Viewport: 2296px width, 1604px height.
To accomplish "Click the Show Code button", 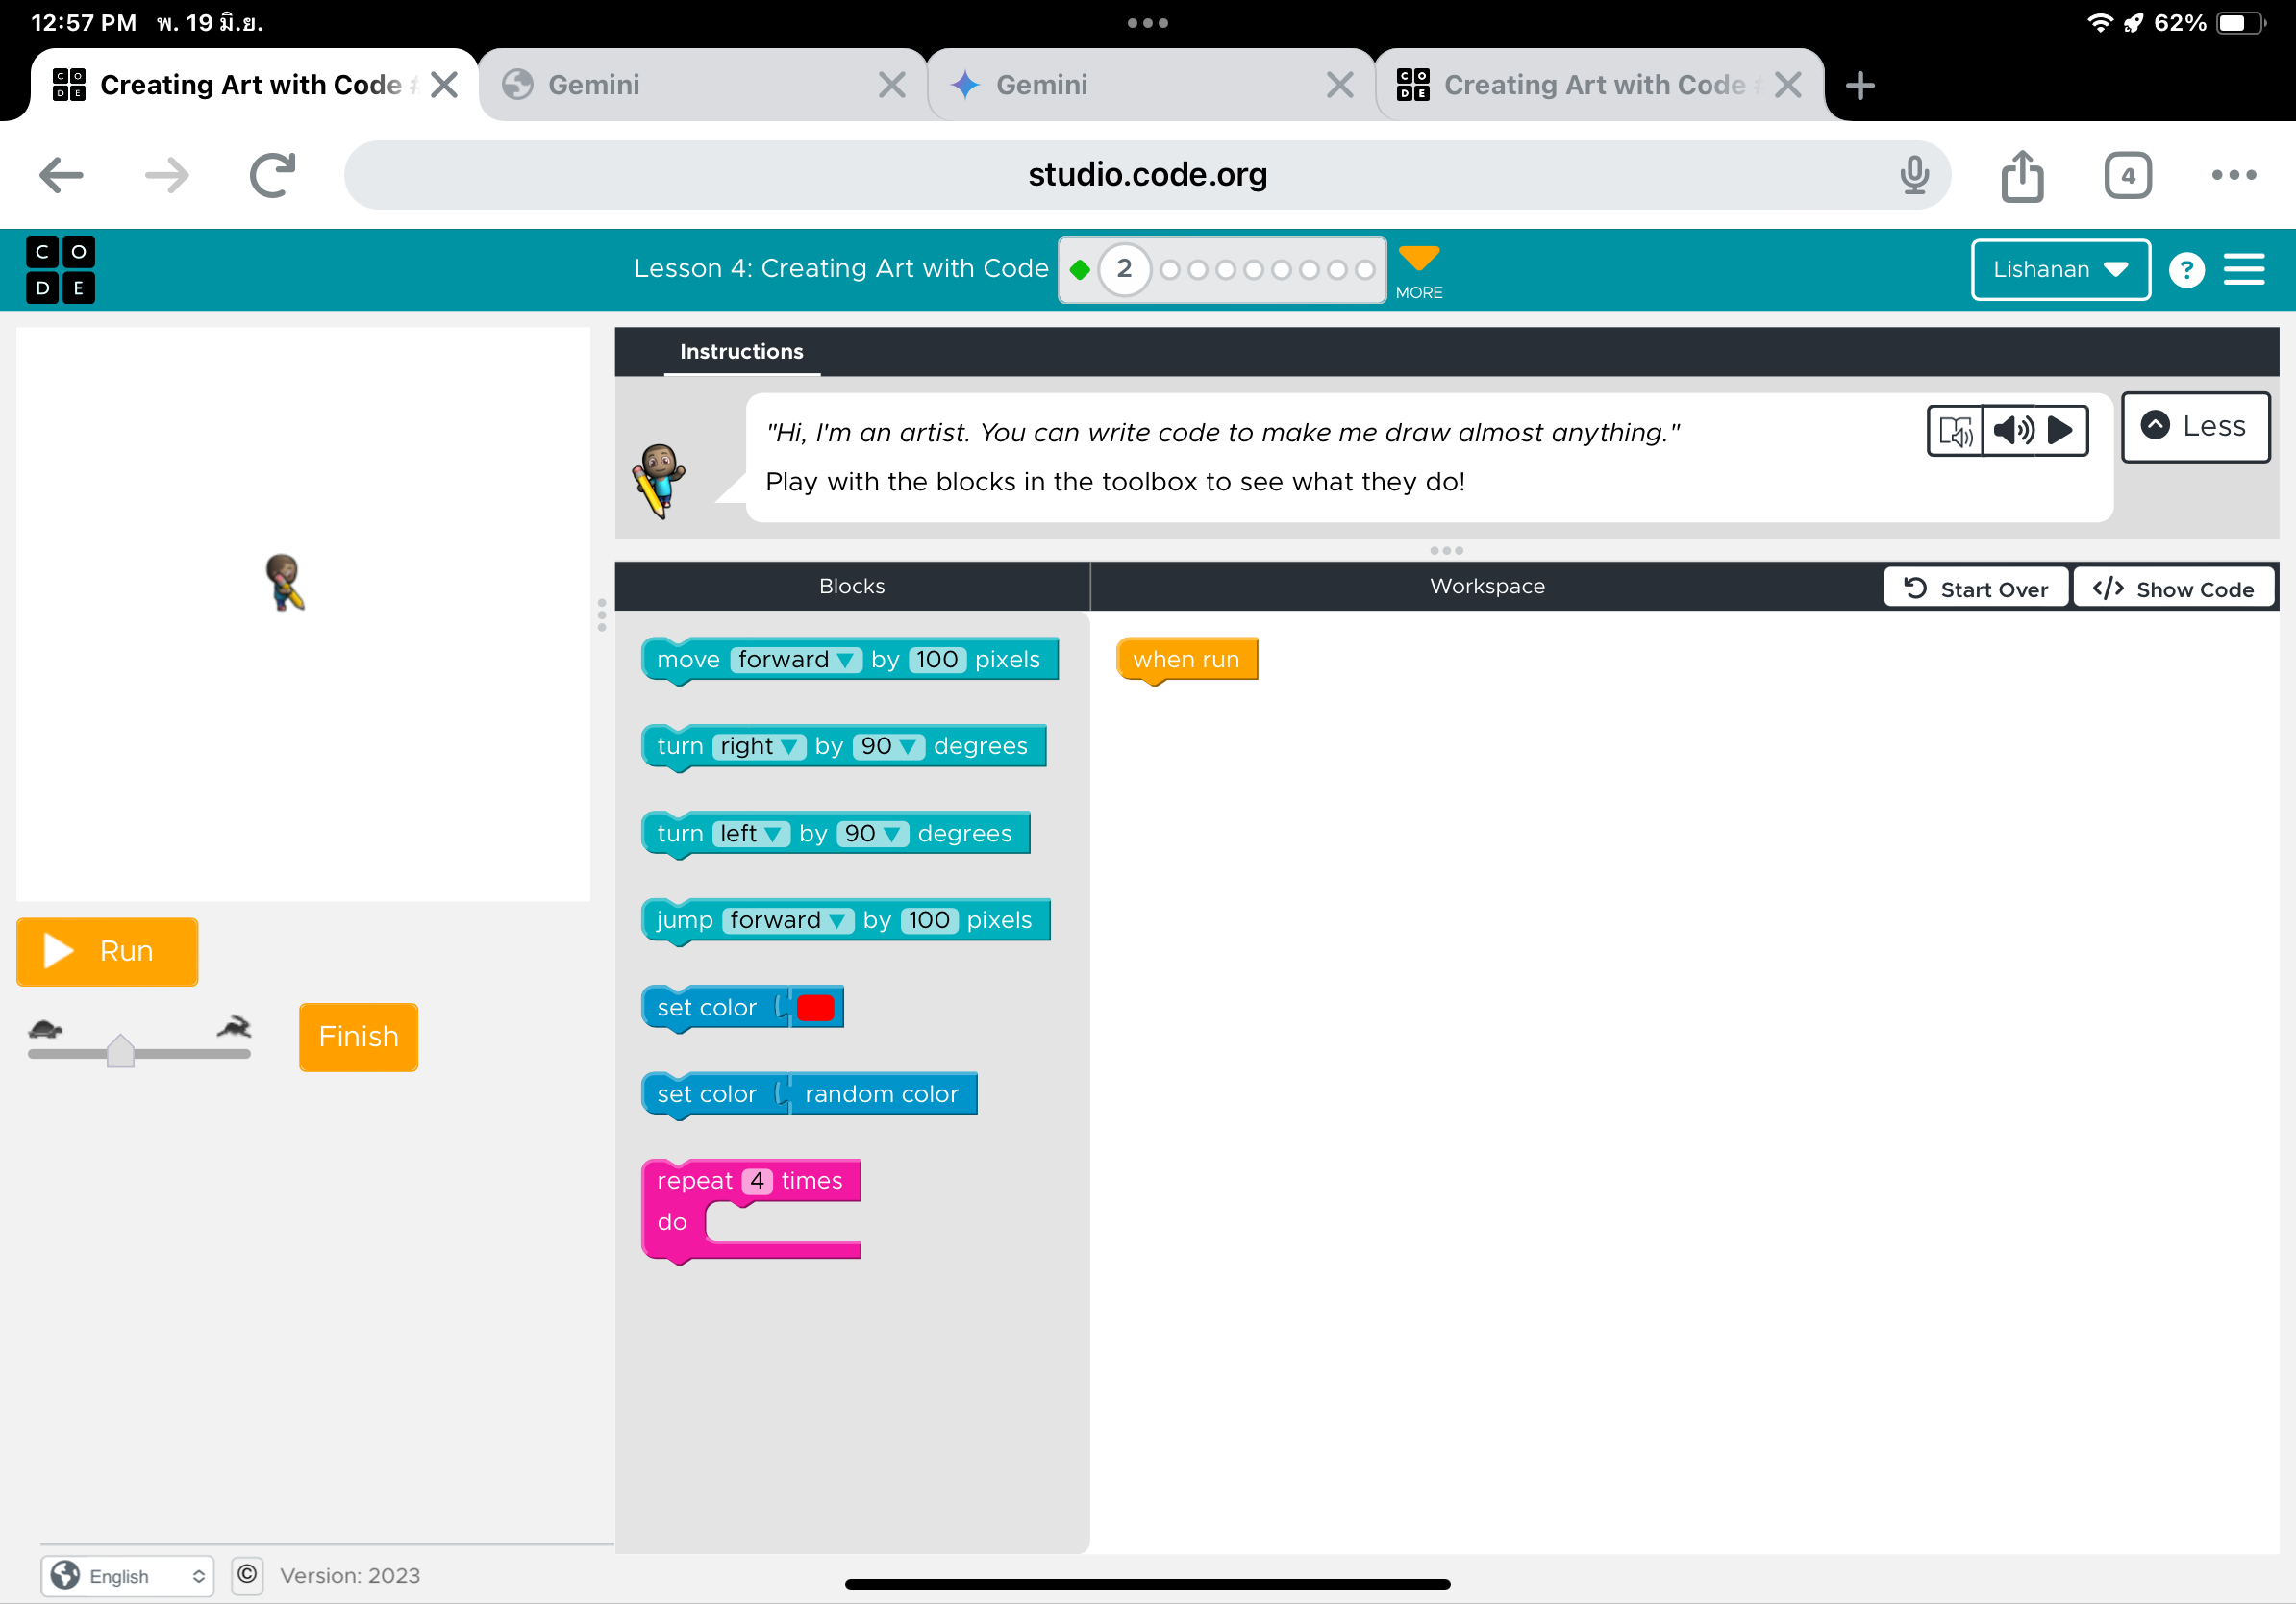I will click(x=2172, y=589).
